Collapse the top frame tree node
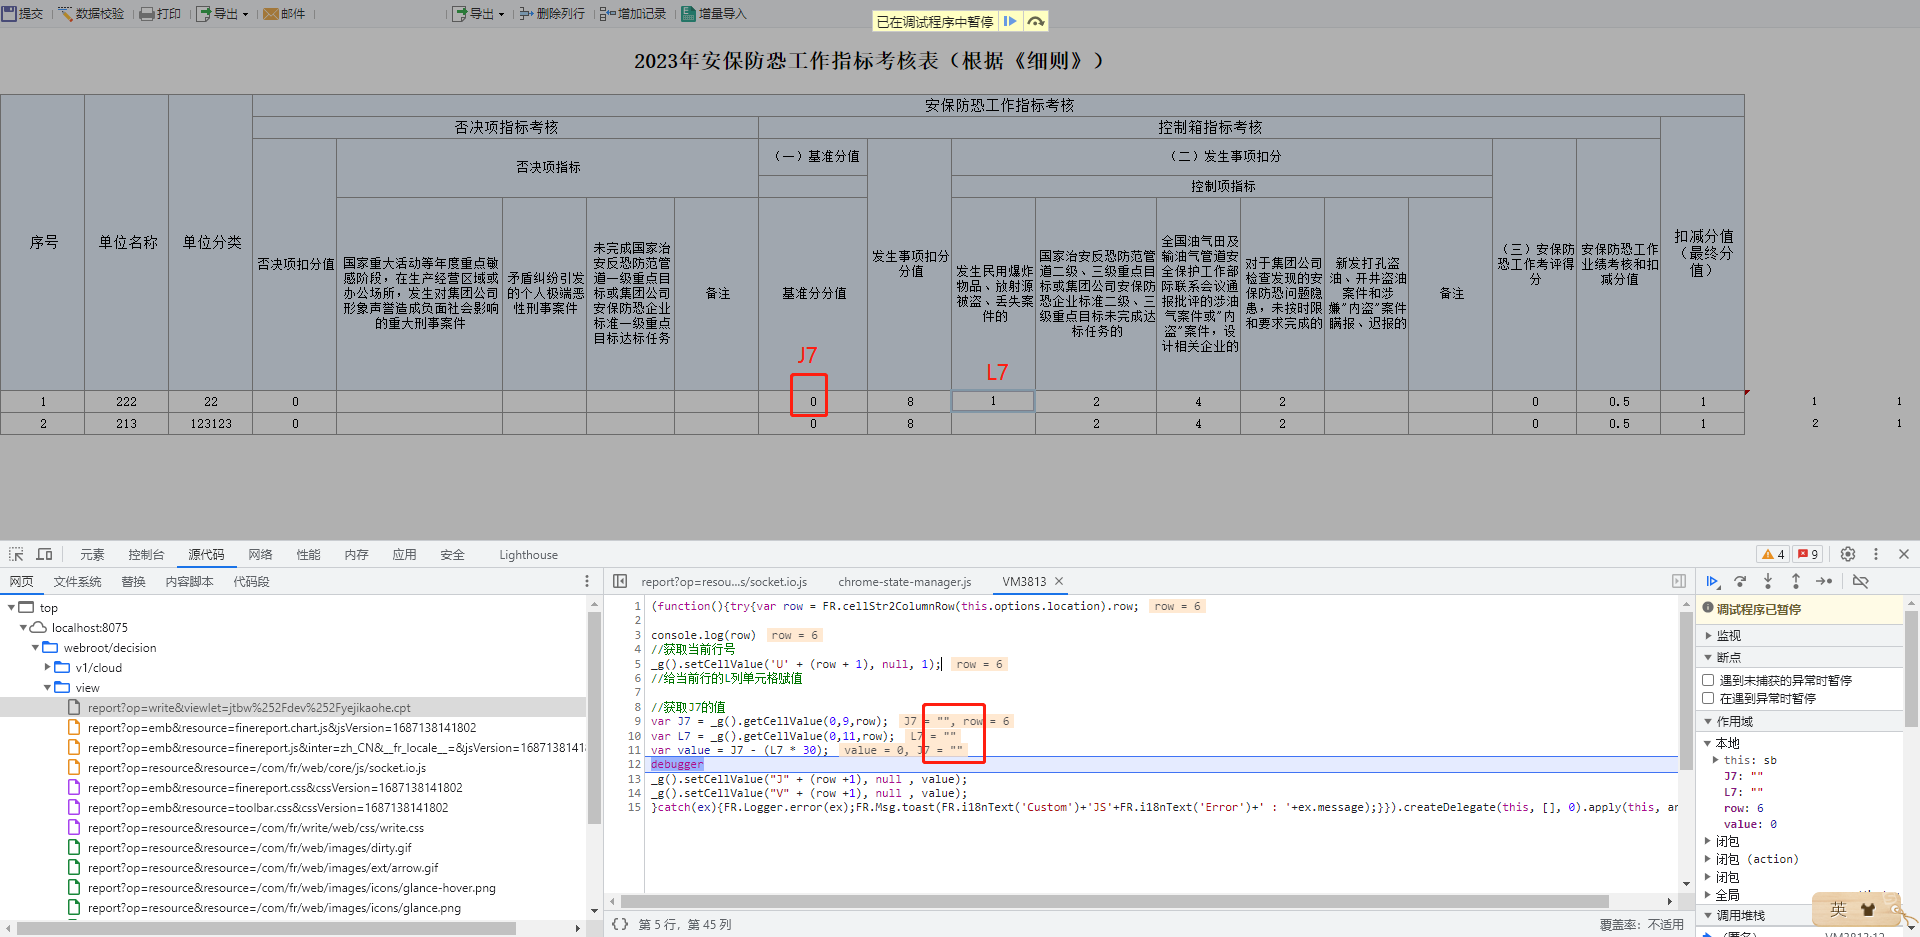 pos(11,607)
